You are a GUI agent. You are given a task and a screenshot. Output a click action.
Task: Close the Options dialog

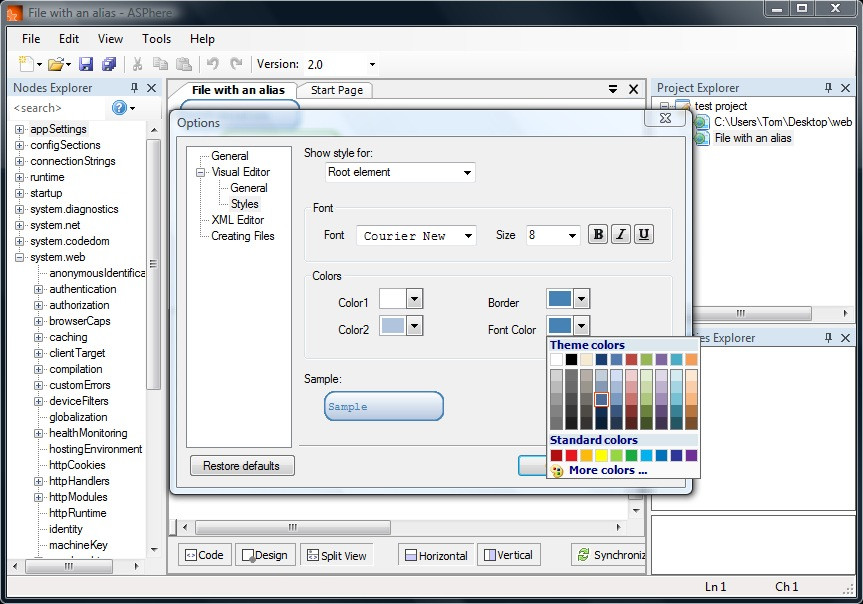coord(665,118)
